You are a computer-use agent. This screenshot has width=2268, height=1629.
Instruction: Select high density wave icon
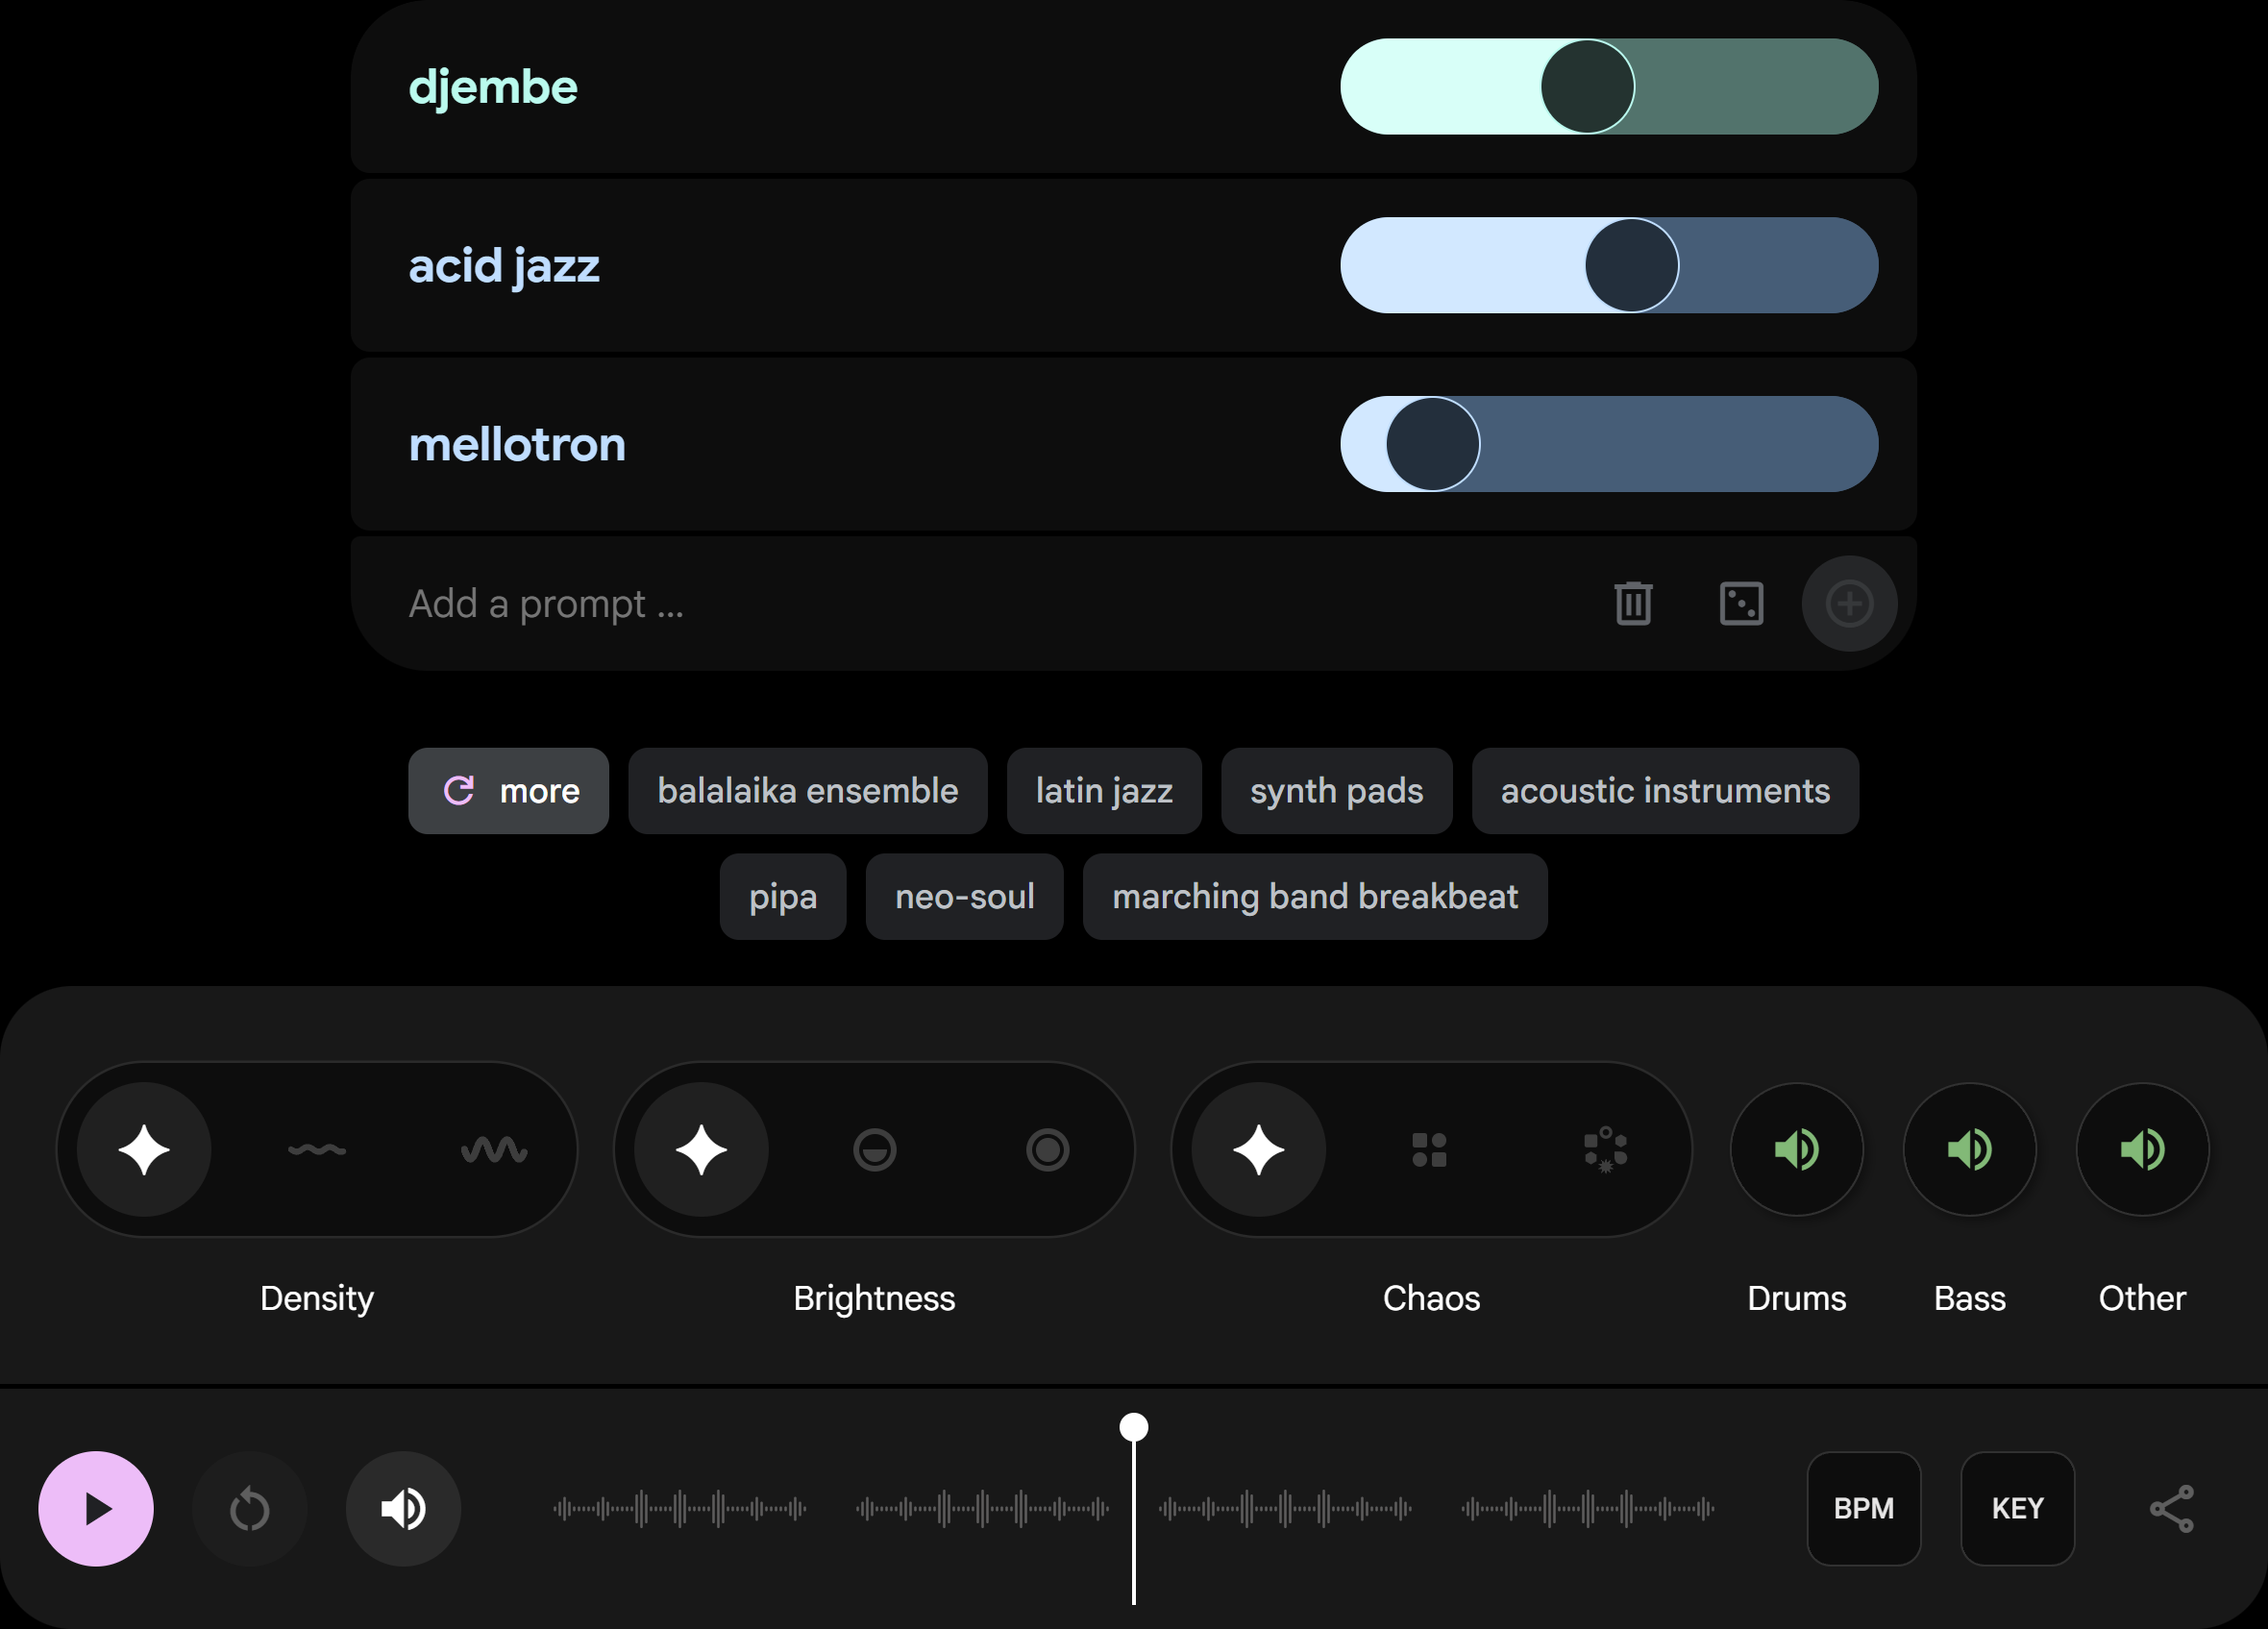coord(493,1149)
